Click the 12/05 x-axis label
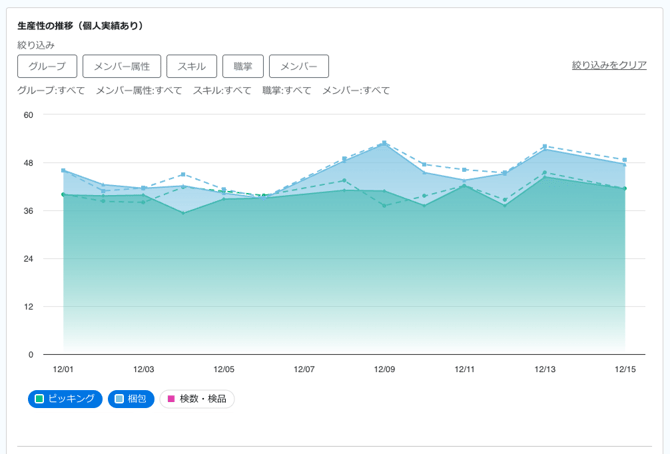The image size is (670, 454). (224, 369)
